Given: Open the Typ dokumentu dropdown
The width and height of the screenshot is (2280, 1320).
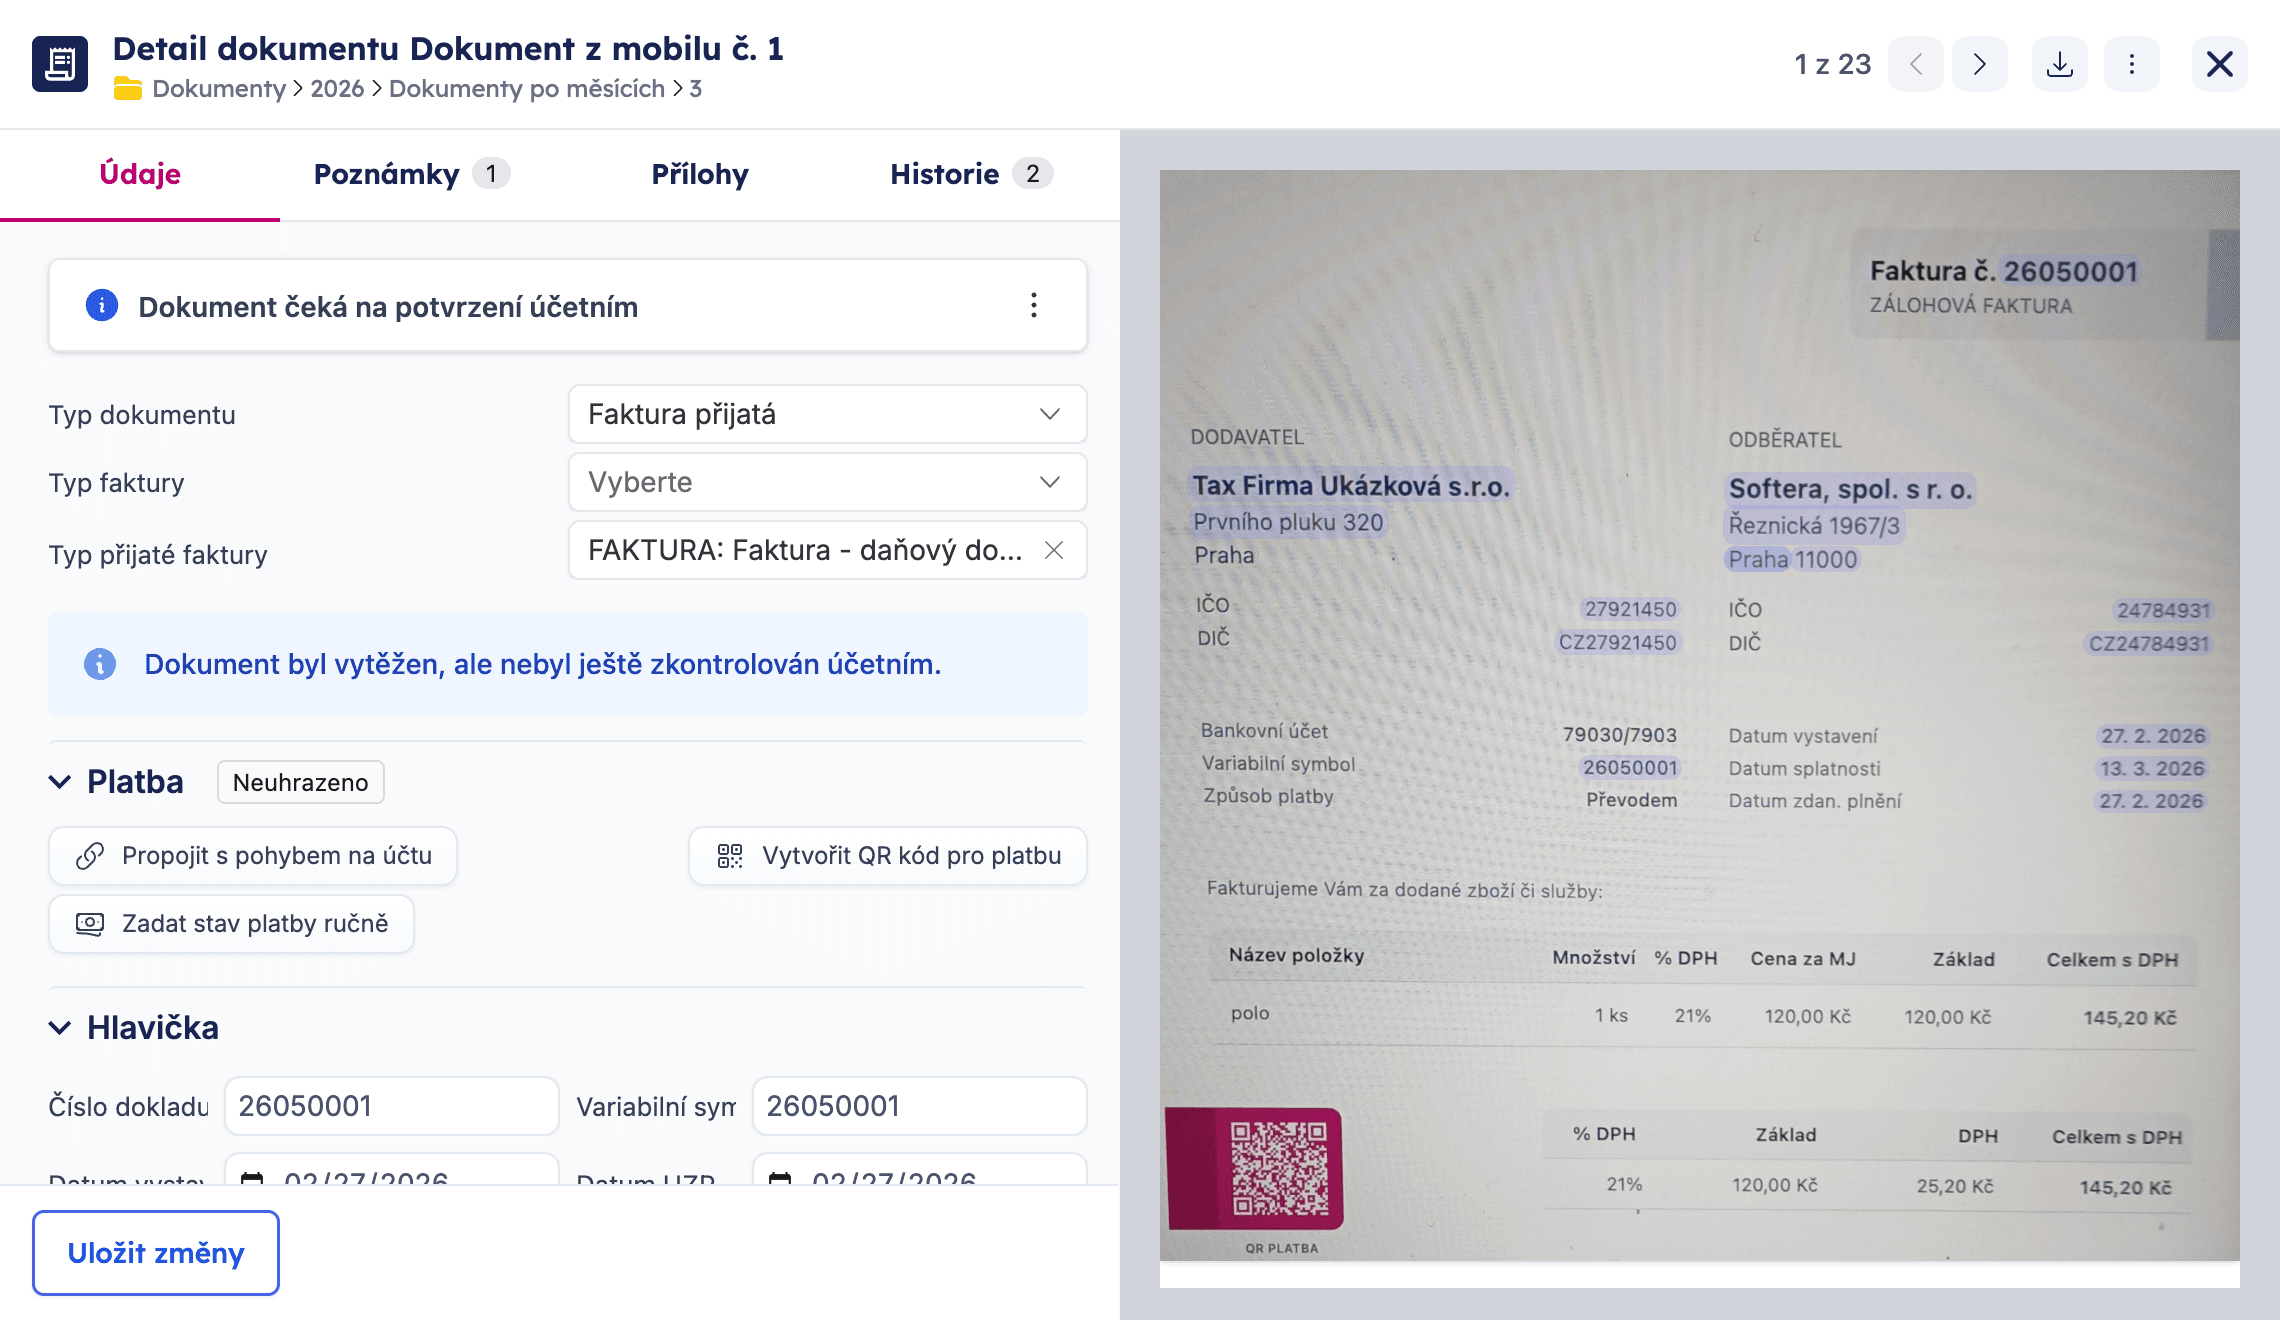Looking at the screenshot, I should coord(827,414).
